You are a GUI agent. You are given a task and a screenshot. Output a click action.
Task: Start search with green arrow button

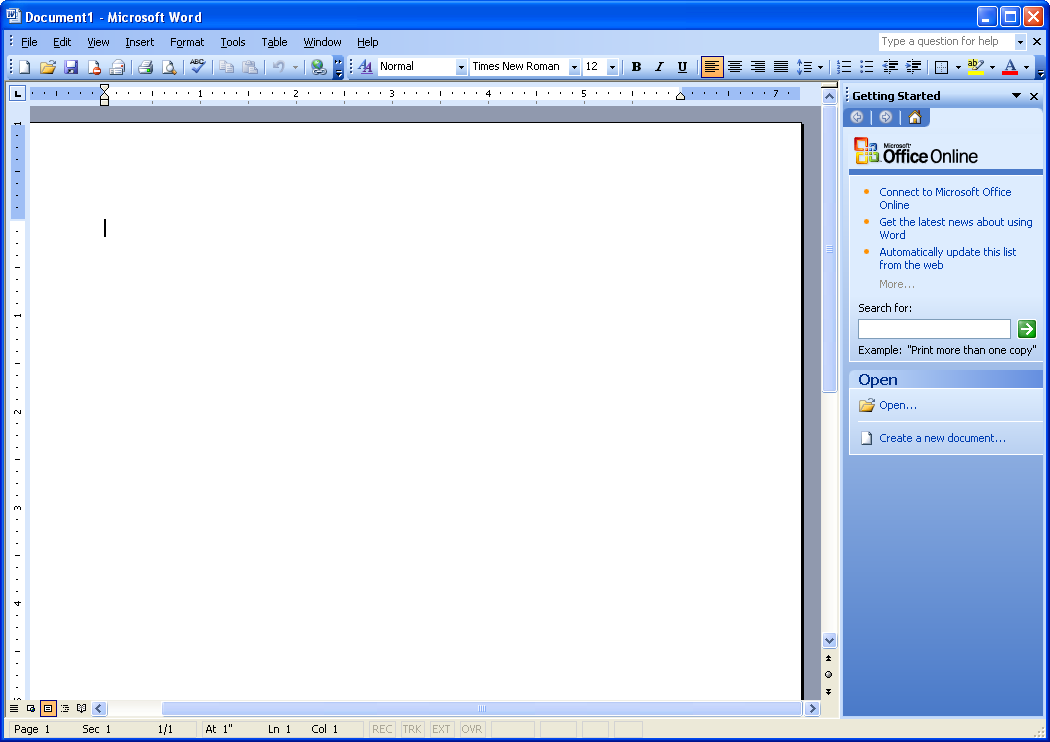(1027, 329)
